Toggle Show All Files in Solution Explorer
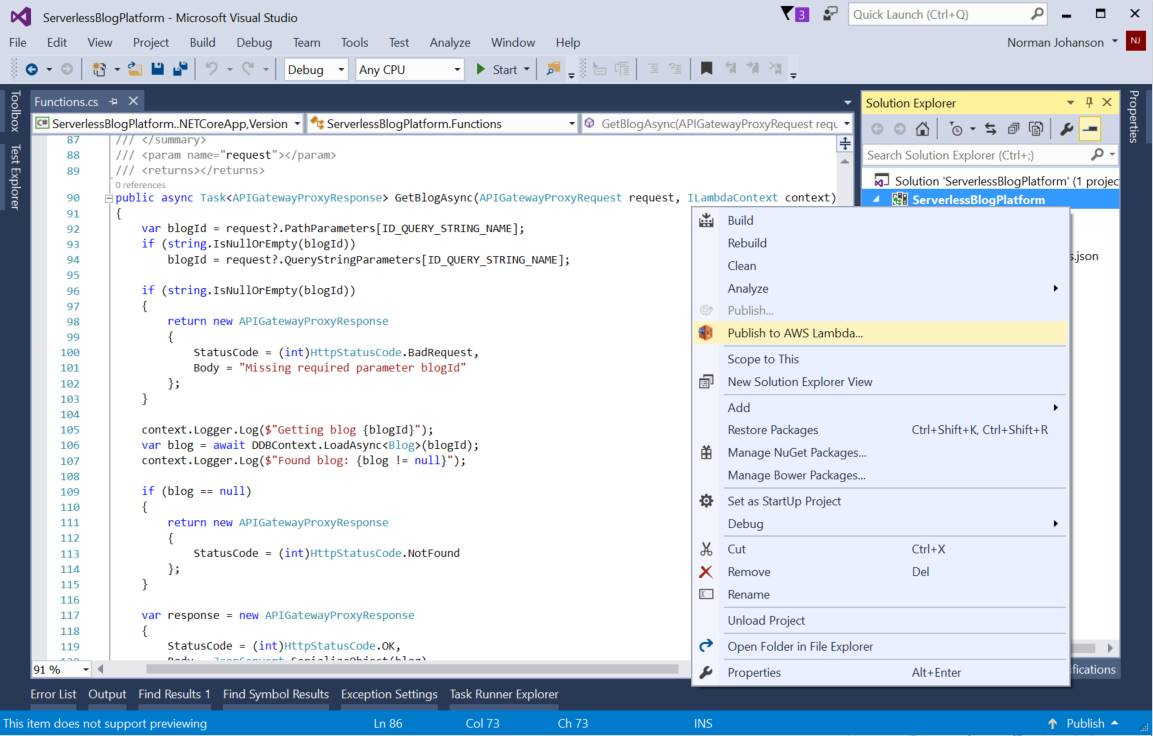The height and width of the screenshot is (736, 1153). coord(1035,130)
